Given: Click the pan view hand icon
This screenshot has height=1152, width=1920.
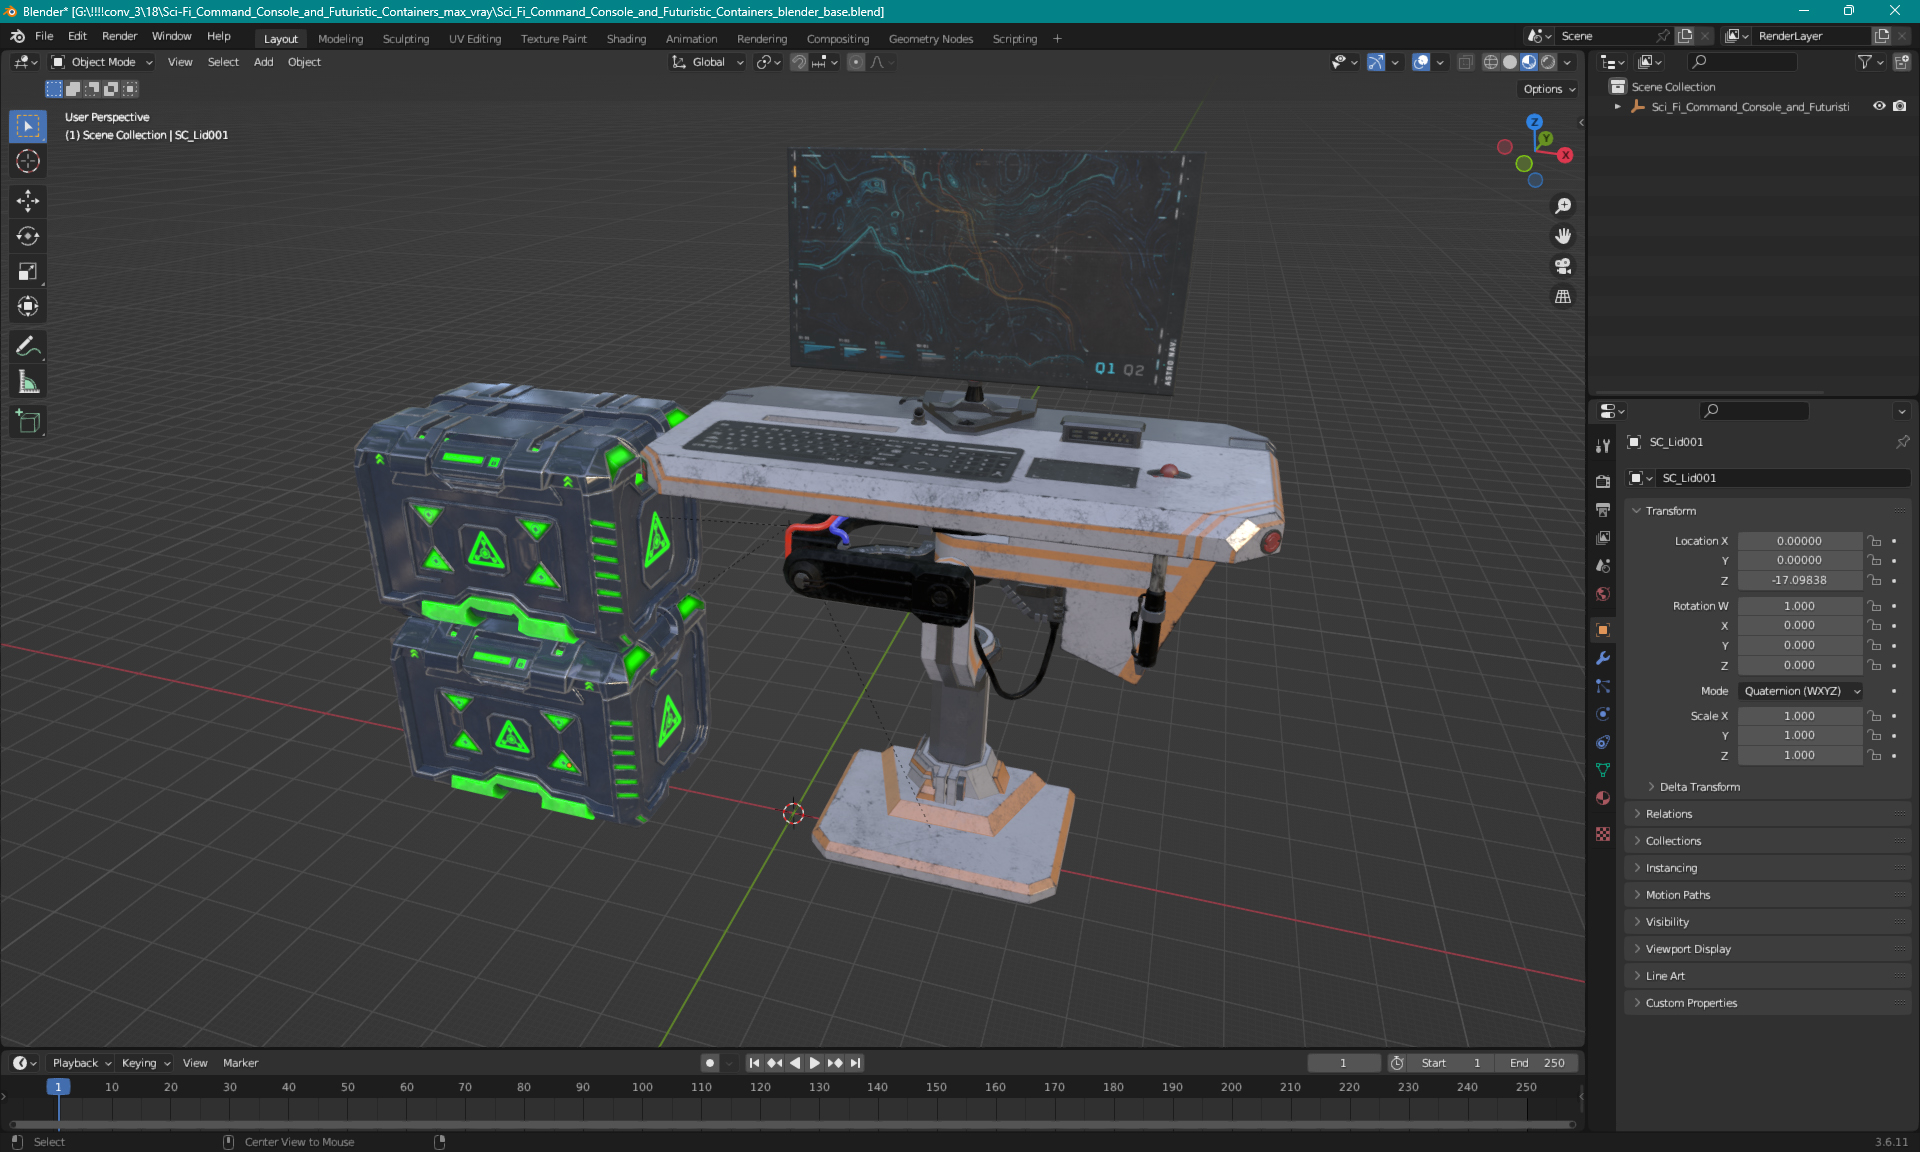Looking at the screenshot, I should click(1563, 236).
